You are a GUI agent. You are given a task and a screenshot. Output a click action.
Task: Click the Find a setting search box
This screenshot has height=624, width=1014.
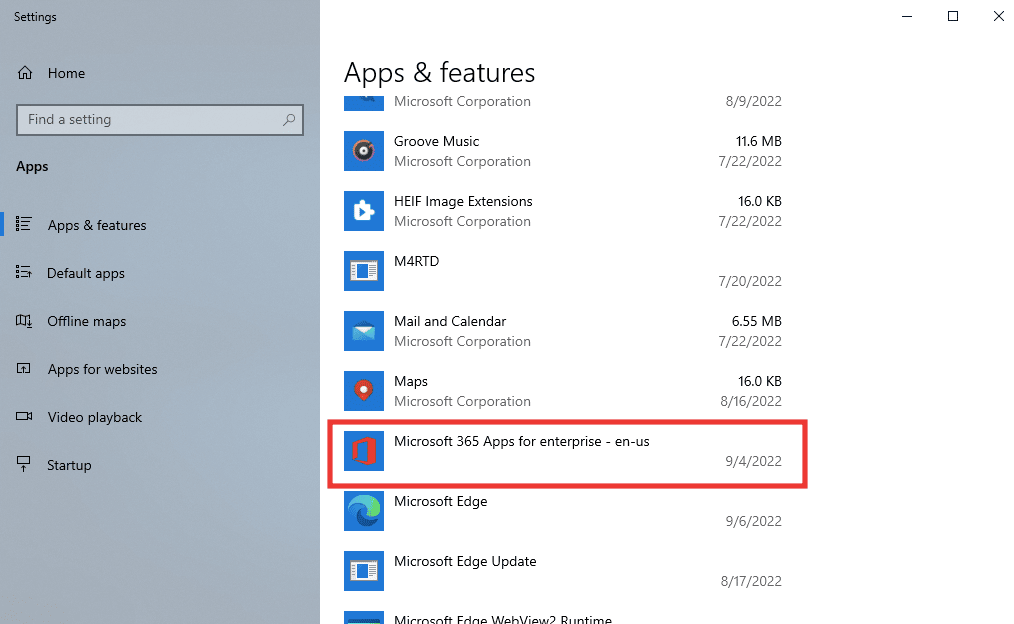(160, 119)
